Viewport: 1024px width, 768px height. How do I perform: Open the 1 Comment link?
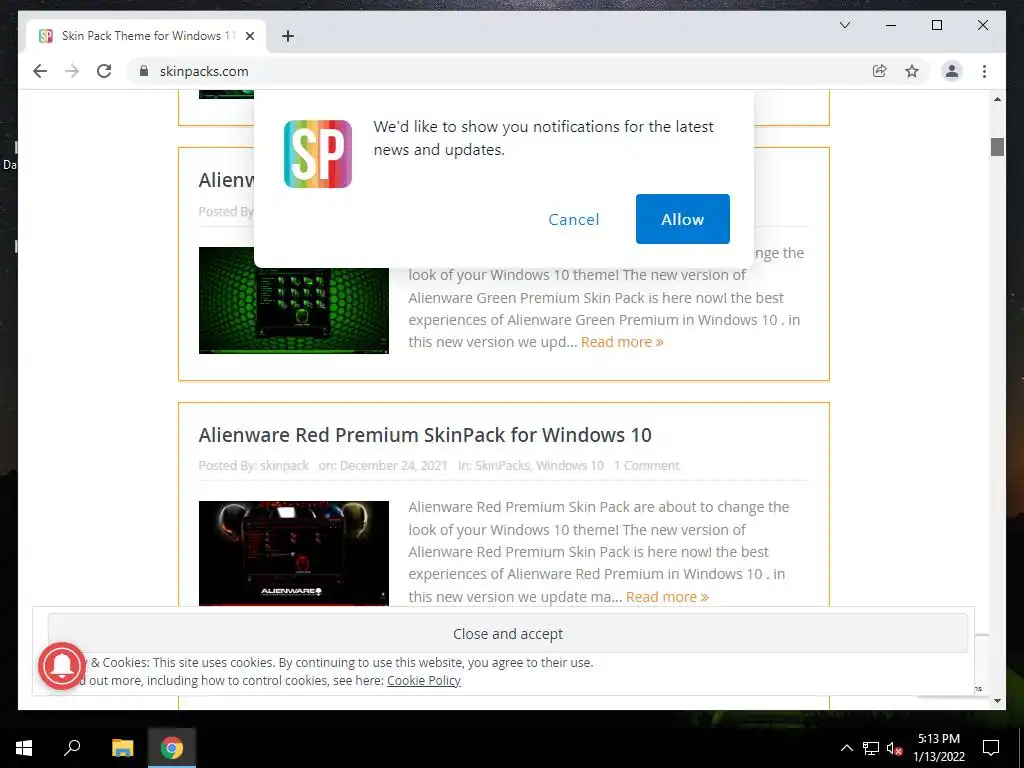(647, 466)
